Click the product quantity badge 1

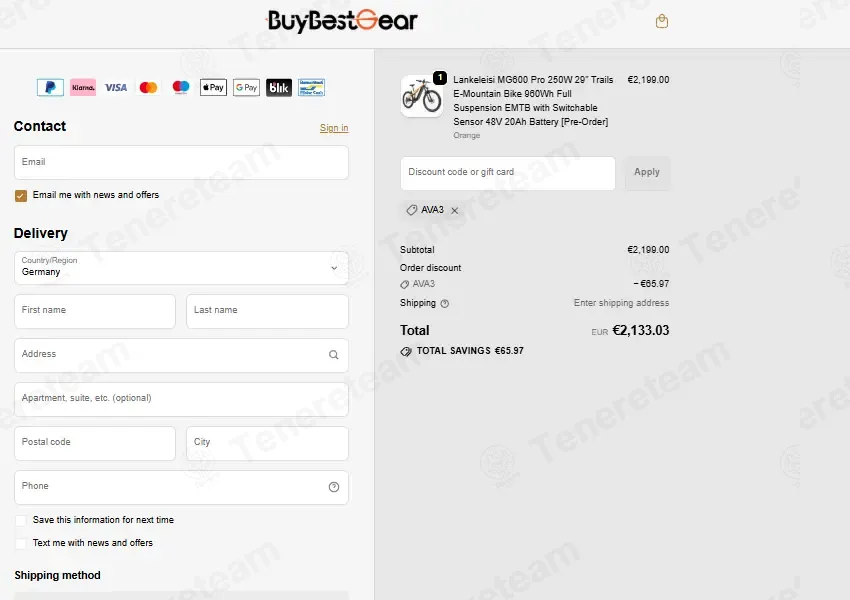pyautogui.click(x=440, y=78)
